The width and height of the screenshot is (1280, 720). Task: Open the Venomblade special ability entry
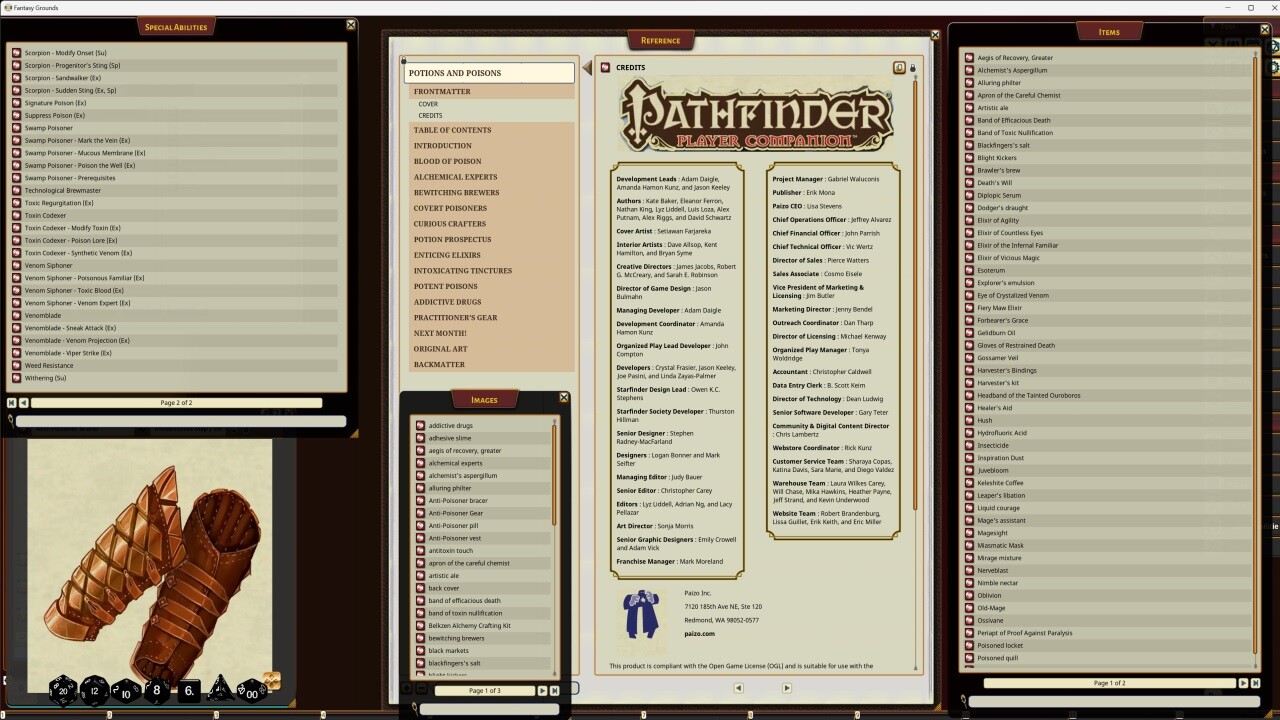43,315
